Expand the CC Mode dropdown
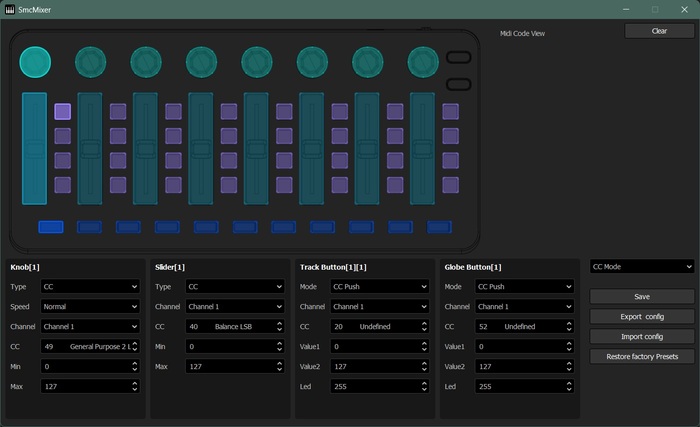Image resolution: width=700 pixels, height=427 pixels. click(641, 267)
